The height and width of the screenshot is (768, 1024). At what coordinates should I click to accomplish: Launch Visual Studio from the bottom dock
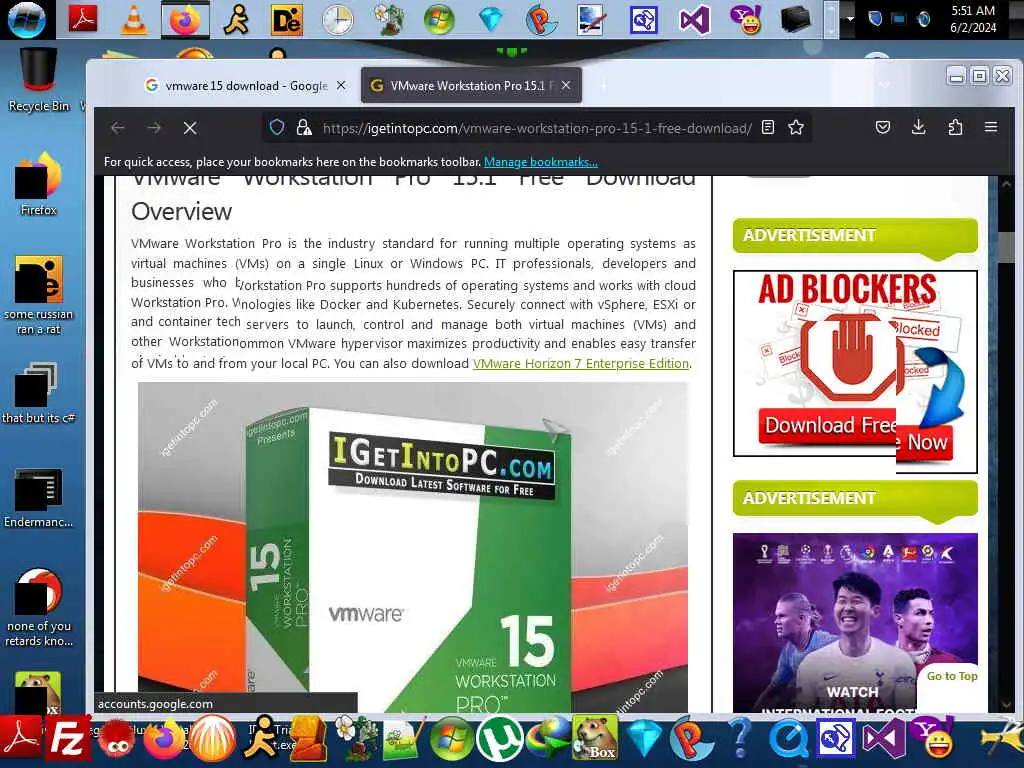click(883, 739)
